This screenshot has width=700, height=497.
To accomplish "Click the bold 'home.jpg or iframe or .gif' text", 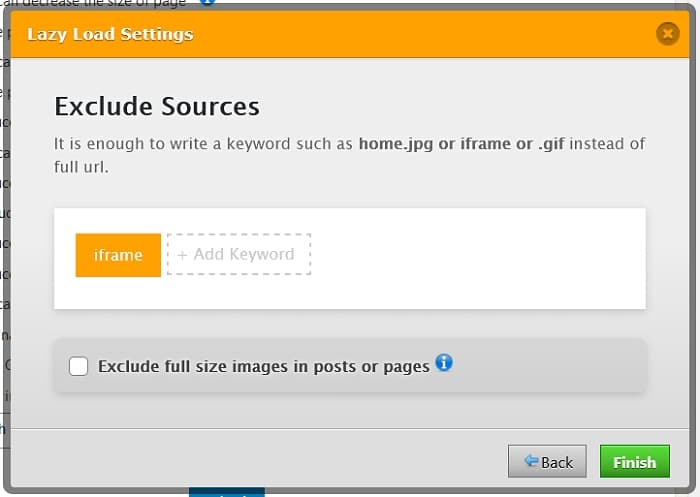I will click(x=461, y=144).
